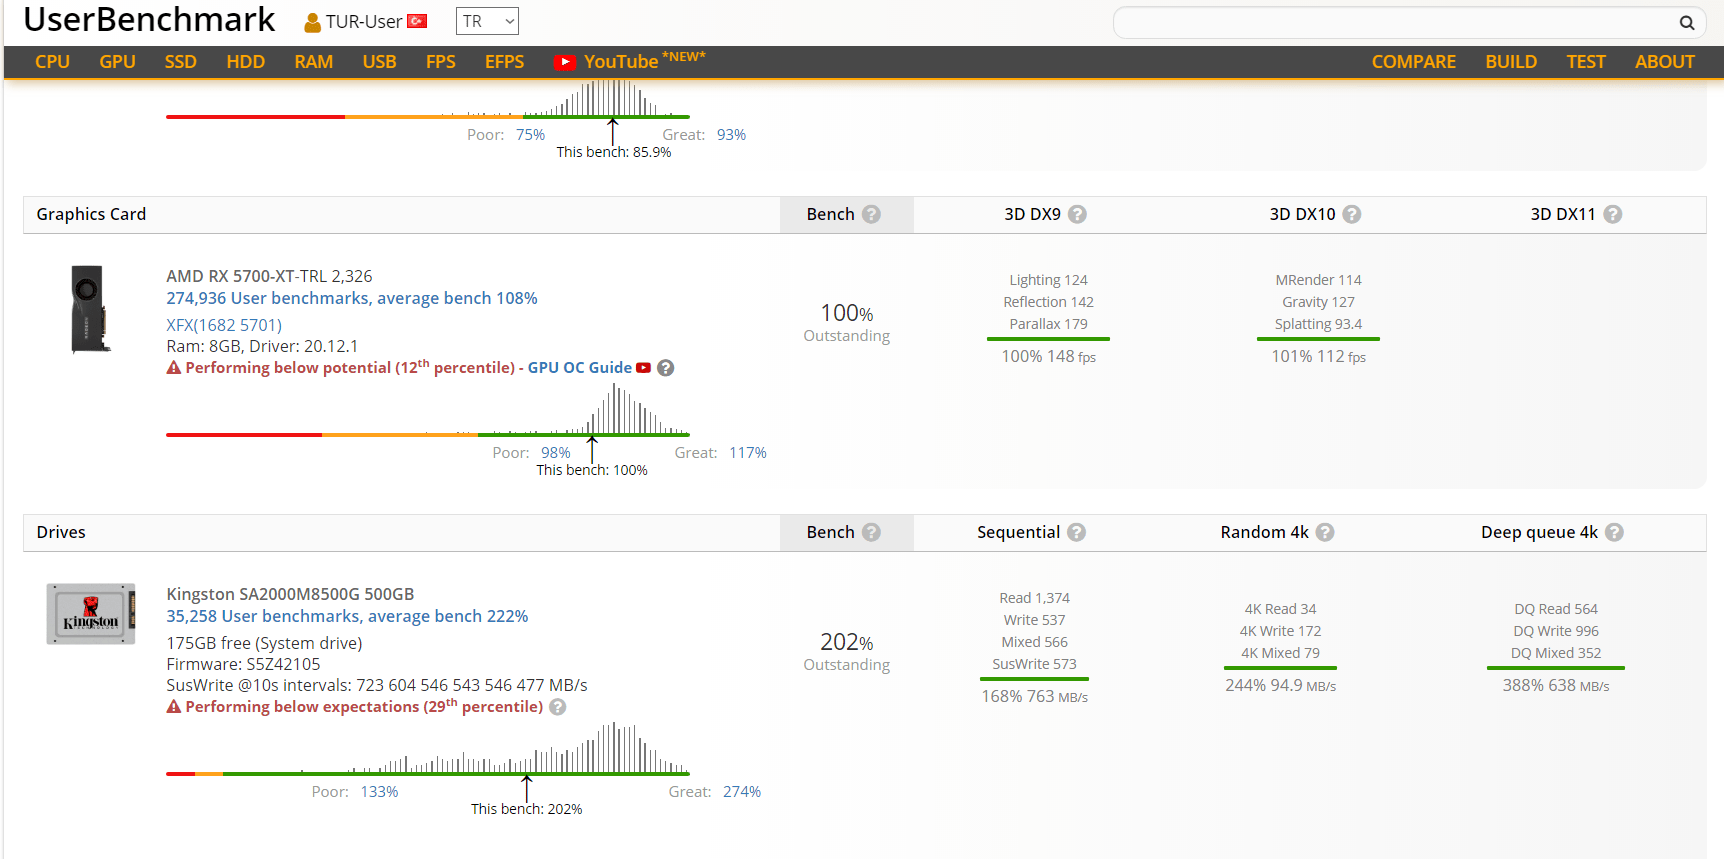Click the Kingston SA2000M8500G 500GB title
1724x859 pixels.
(x=290, y=594)
